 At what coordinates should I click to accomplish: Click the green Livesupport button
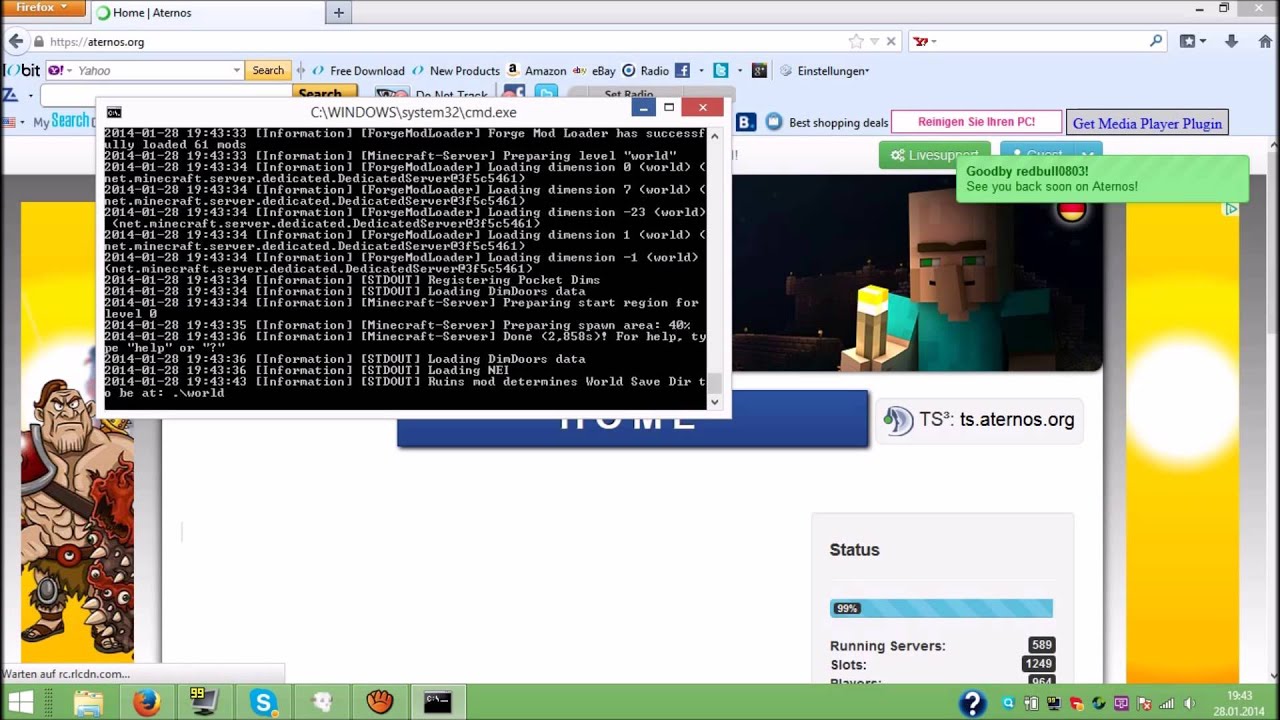coord(934,155)
